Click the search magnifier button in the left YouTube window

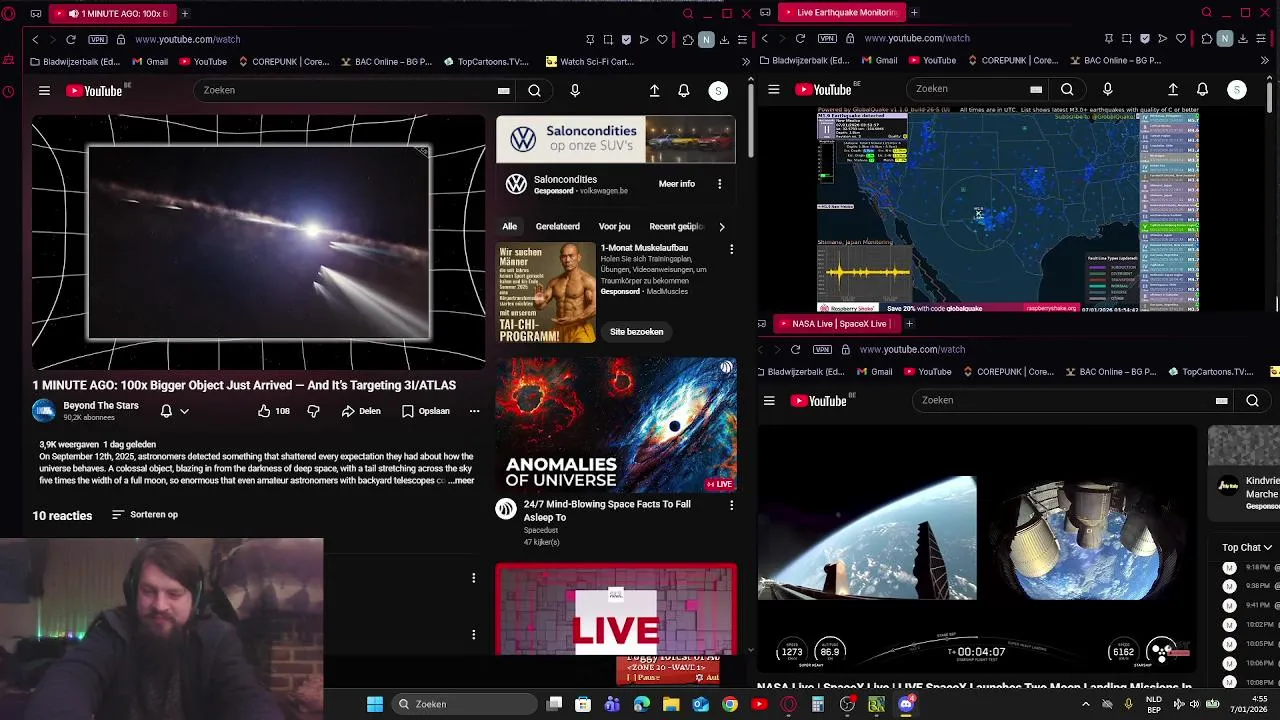(534, 91)
